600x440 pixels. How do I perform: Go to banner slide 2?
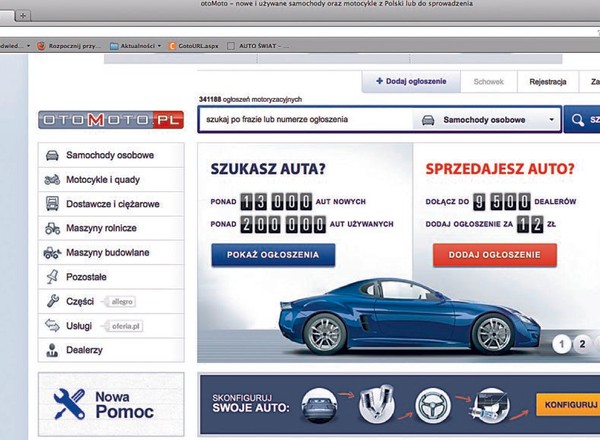582,344
